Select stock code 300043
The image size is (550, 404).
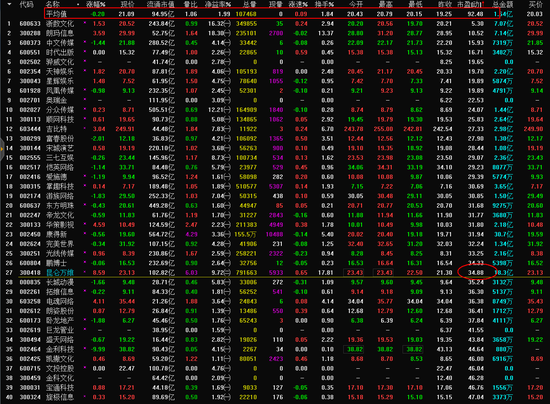coord(30,81)
